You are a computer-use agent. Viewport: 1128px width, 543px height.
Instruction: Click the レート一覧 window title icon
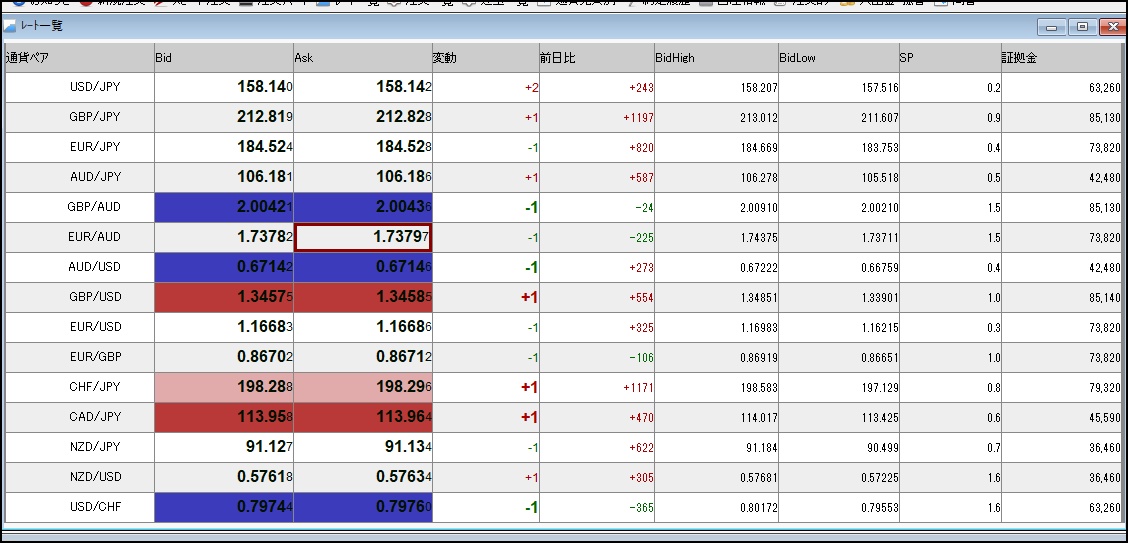(x=10, y=26)
